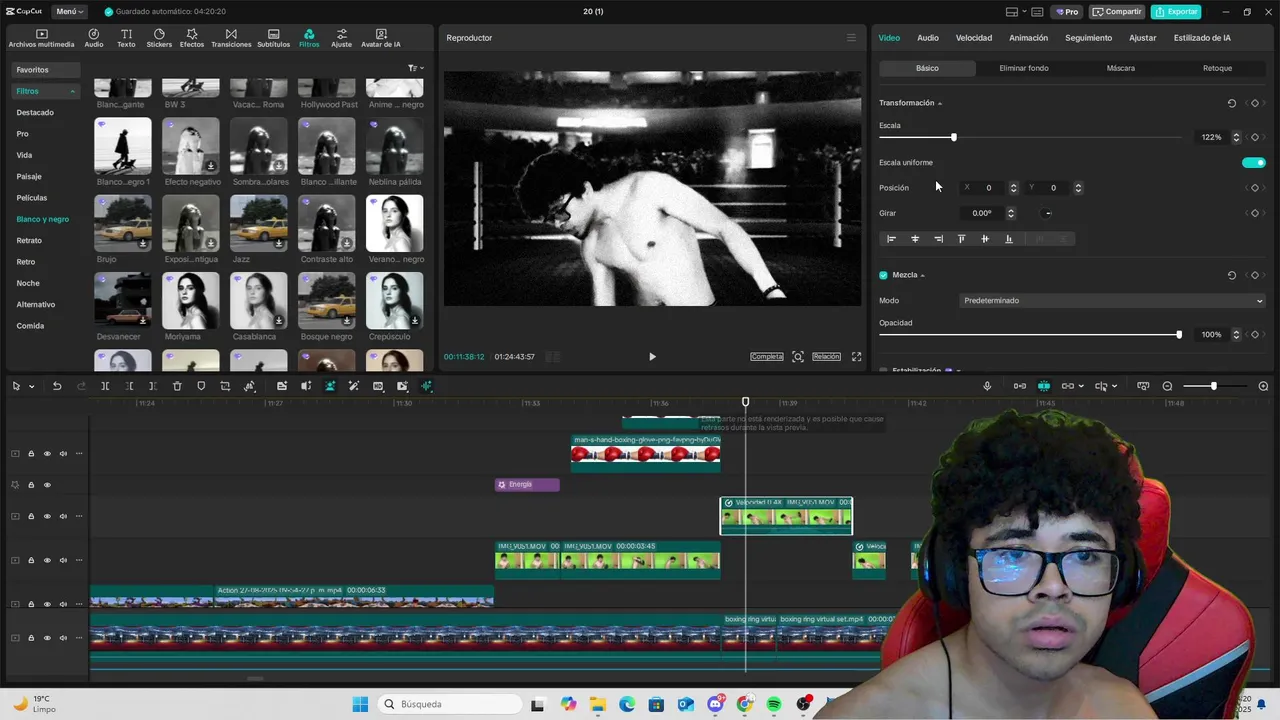Adjust the Opacidad slider handle

point(1179,335)
